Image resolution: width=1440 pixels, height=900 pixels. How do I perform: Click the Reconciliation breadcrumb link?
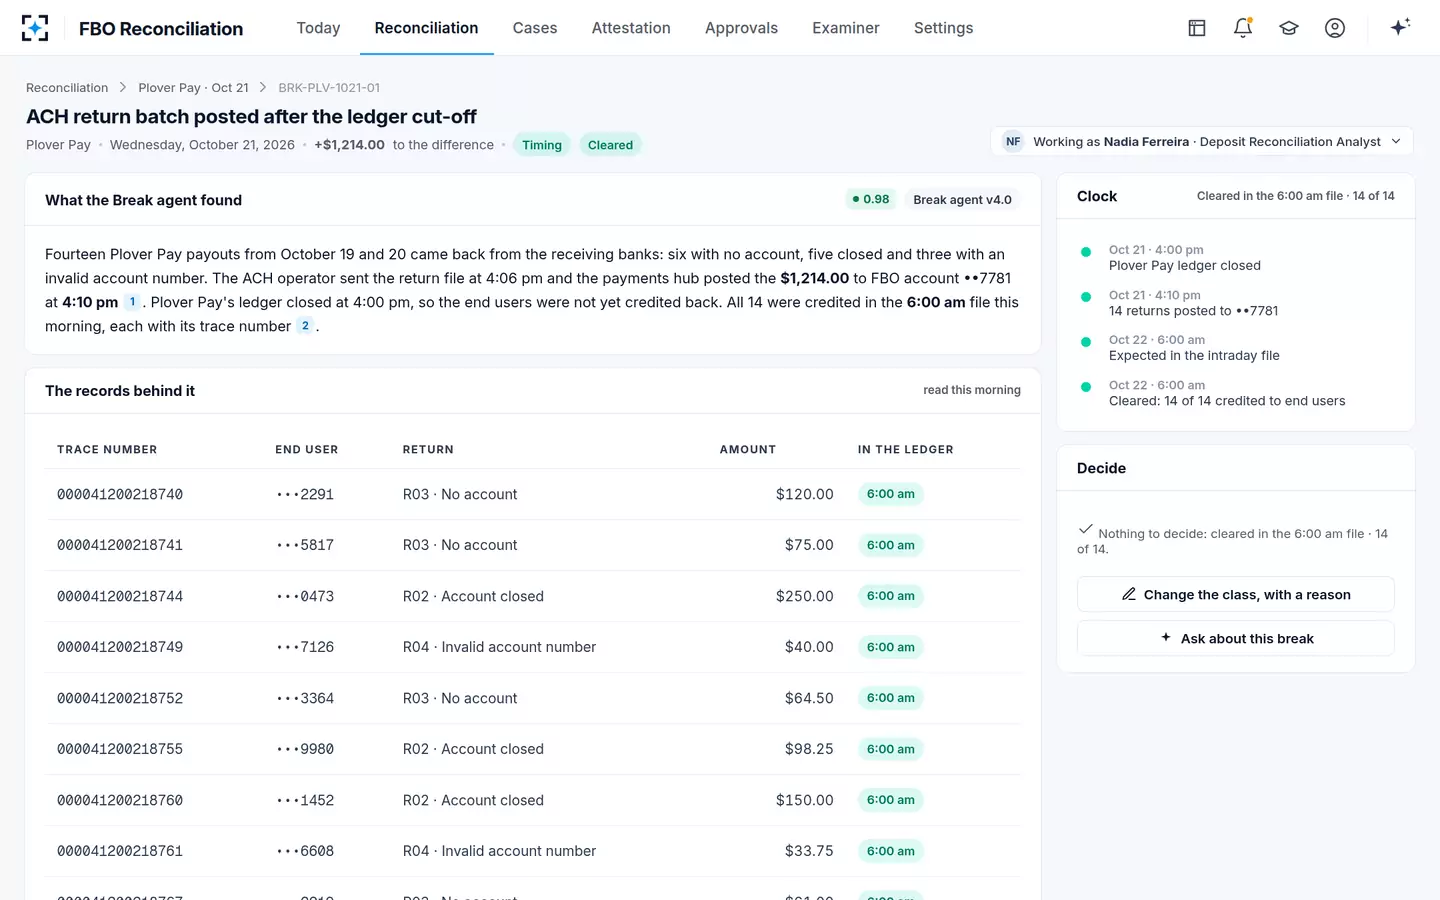(67, 88)
